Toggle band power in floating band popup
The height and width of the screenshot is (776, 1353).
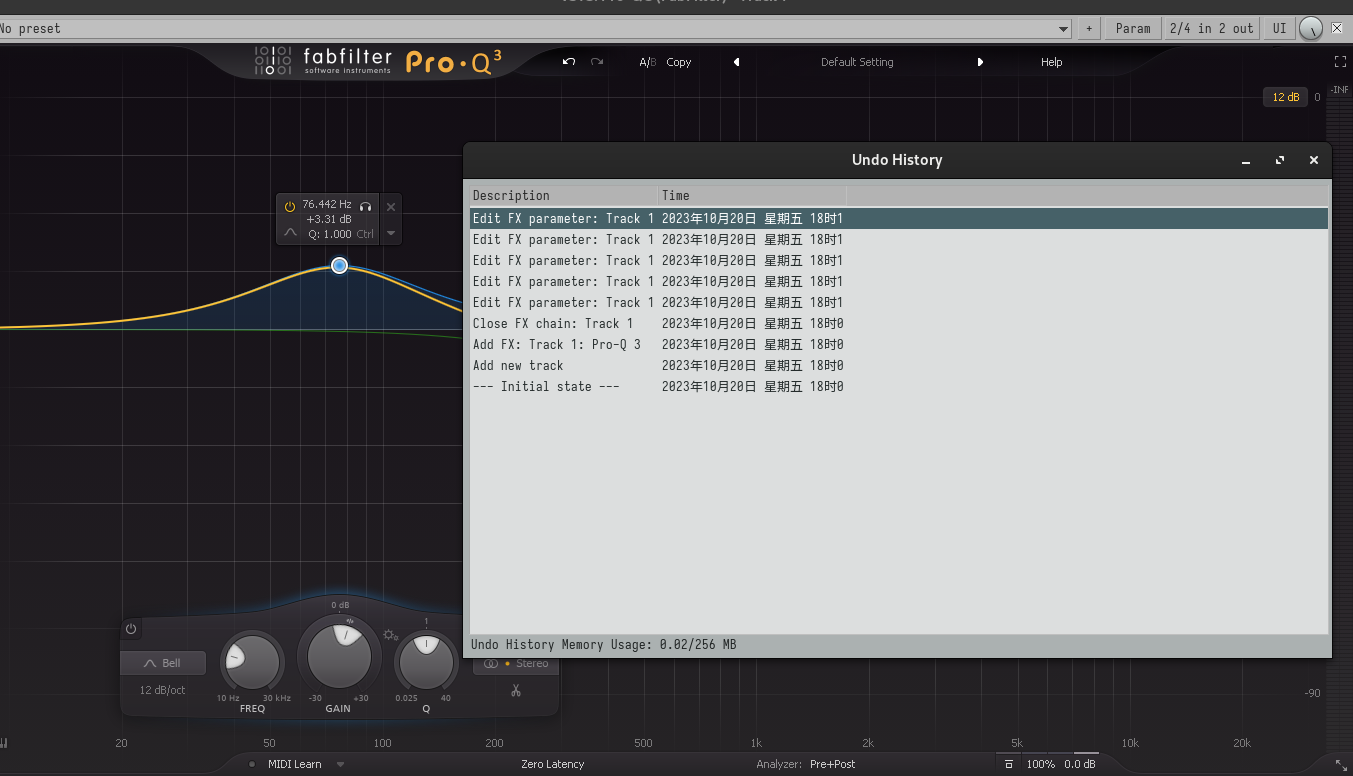pyautogui.click(x=290, y=206)
